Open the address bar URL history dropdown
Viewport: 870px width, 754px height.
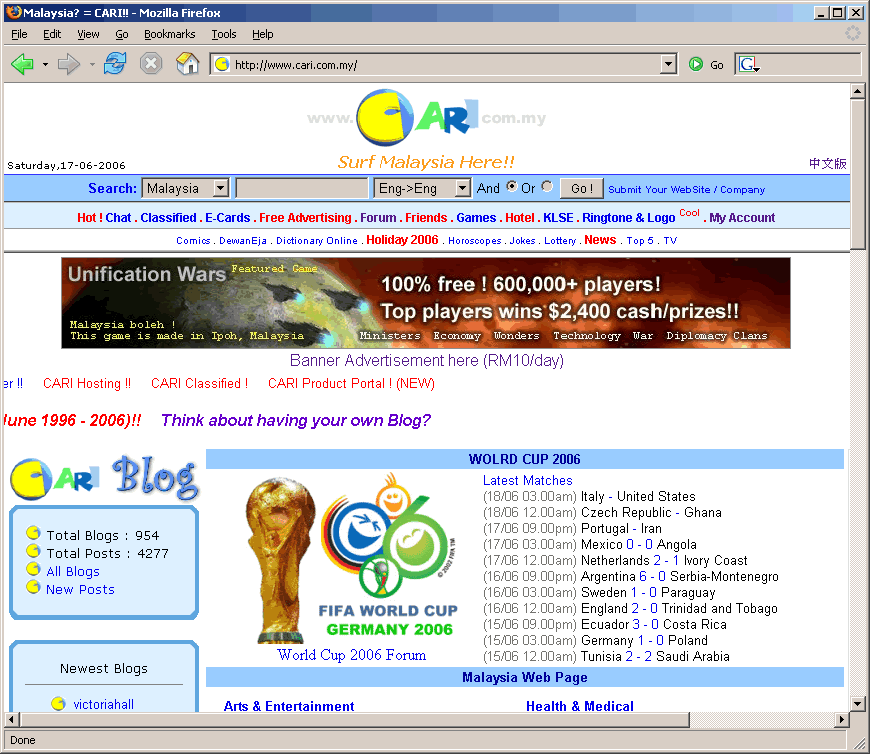669,65
